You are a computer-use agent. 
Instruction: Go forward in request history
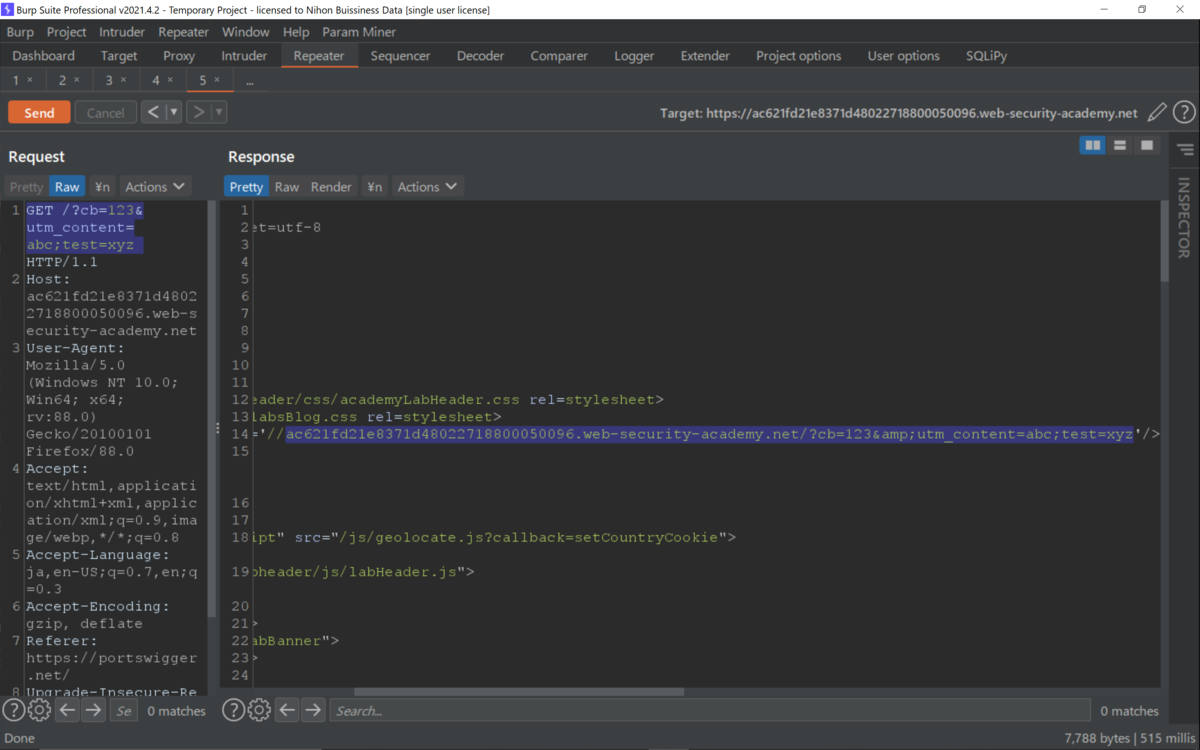[x=198, y=112]
